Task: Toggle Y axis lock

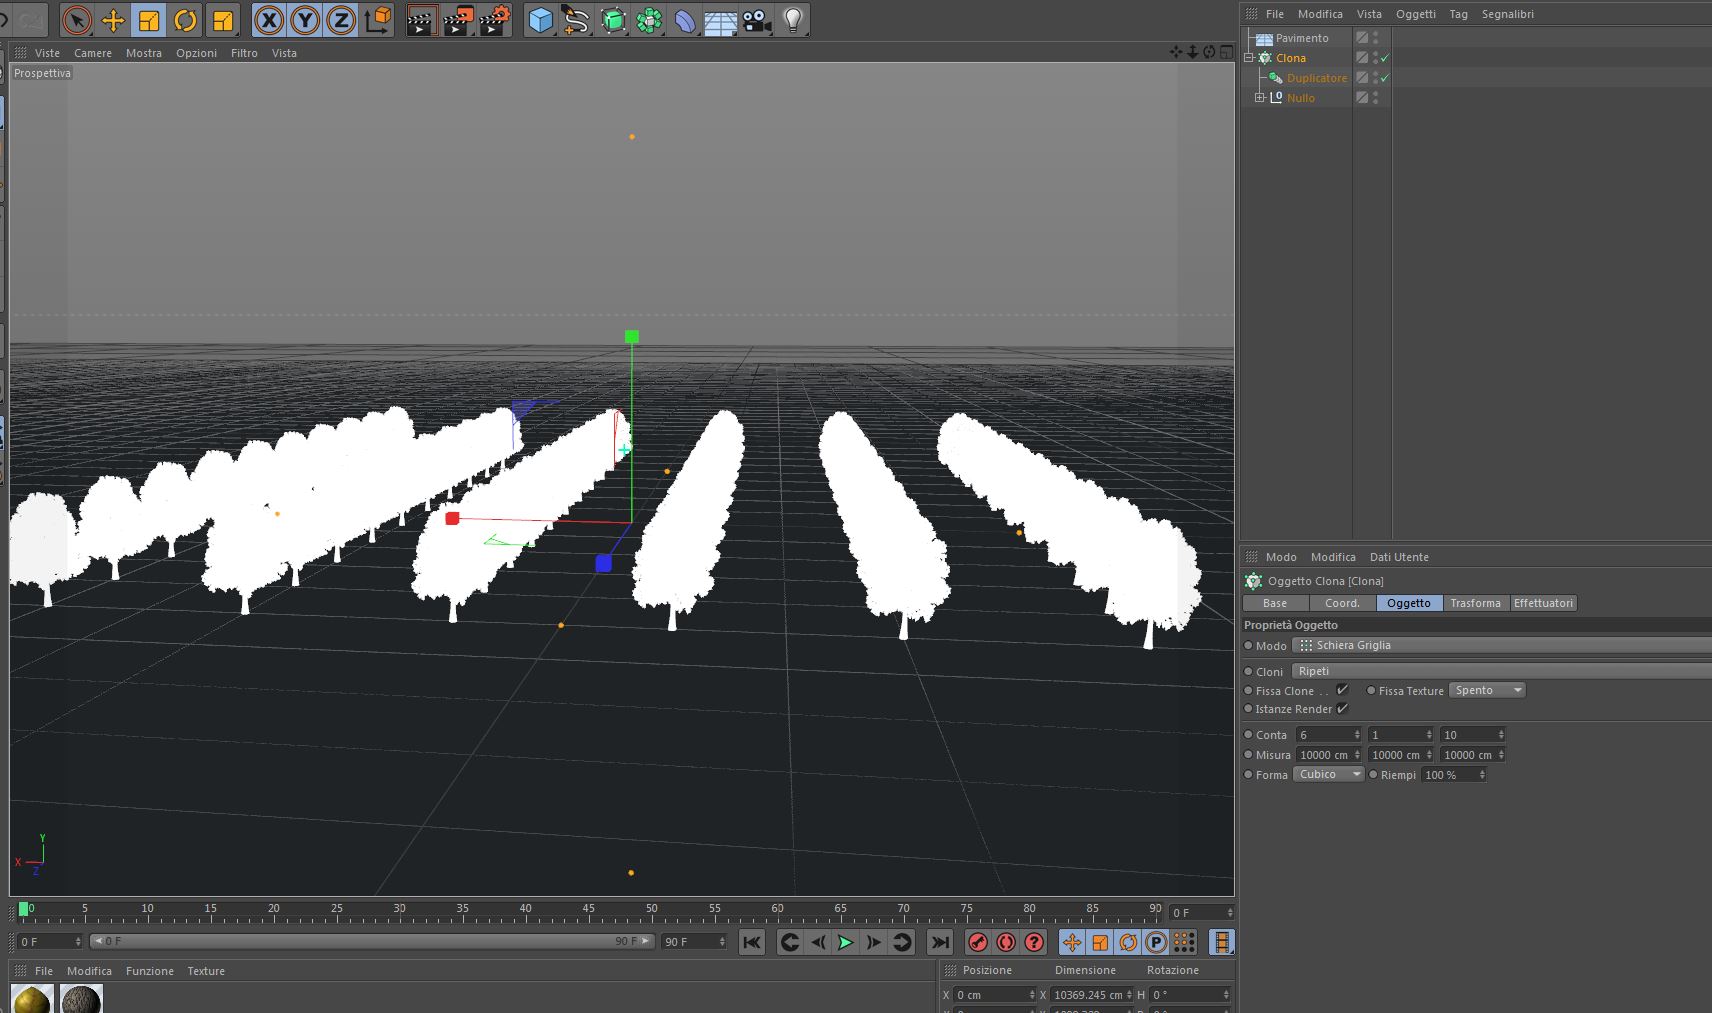Action: 305,20
